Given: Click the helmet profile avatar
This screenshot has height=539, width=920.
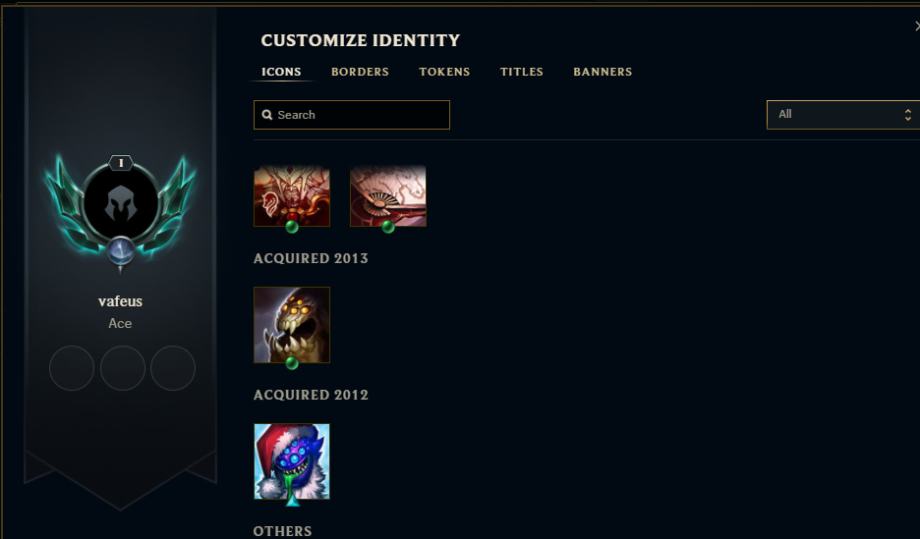Looking at the screenshot, I should pos(121,202).
